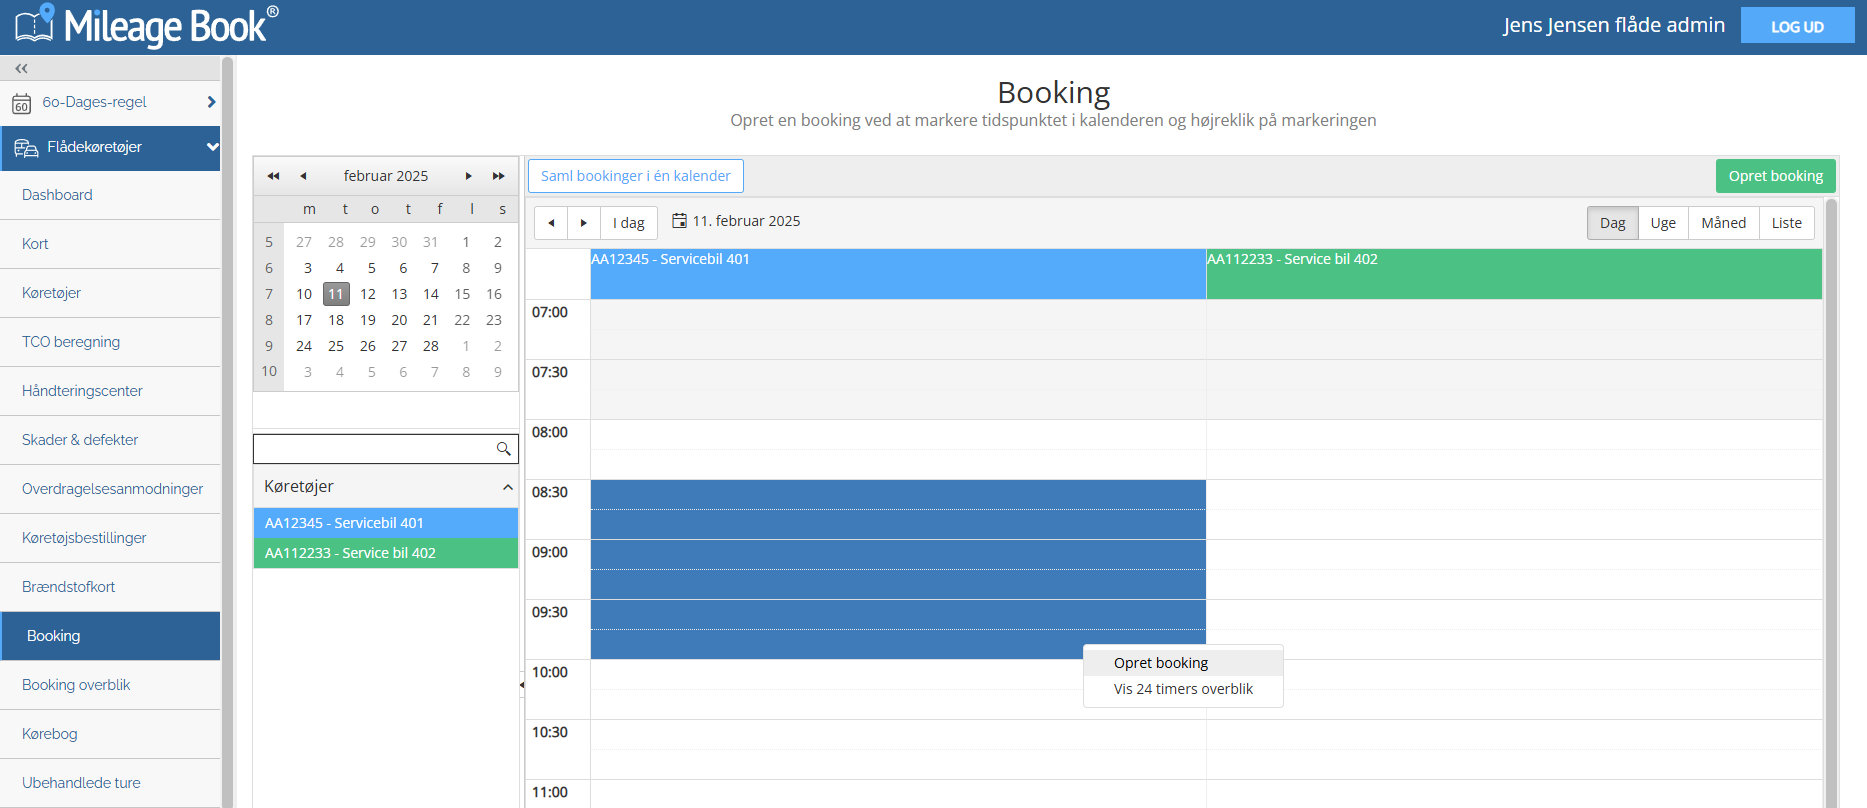Viewport: 1867px width, 808px height.
Task: Jump to the next year in the mini calendar
Action: click(x=498, y=176)
